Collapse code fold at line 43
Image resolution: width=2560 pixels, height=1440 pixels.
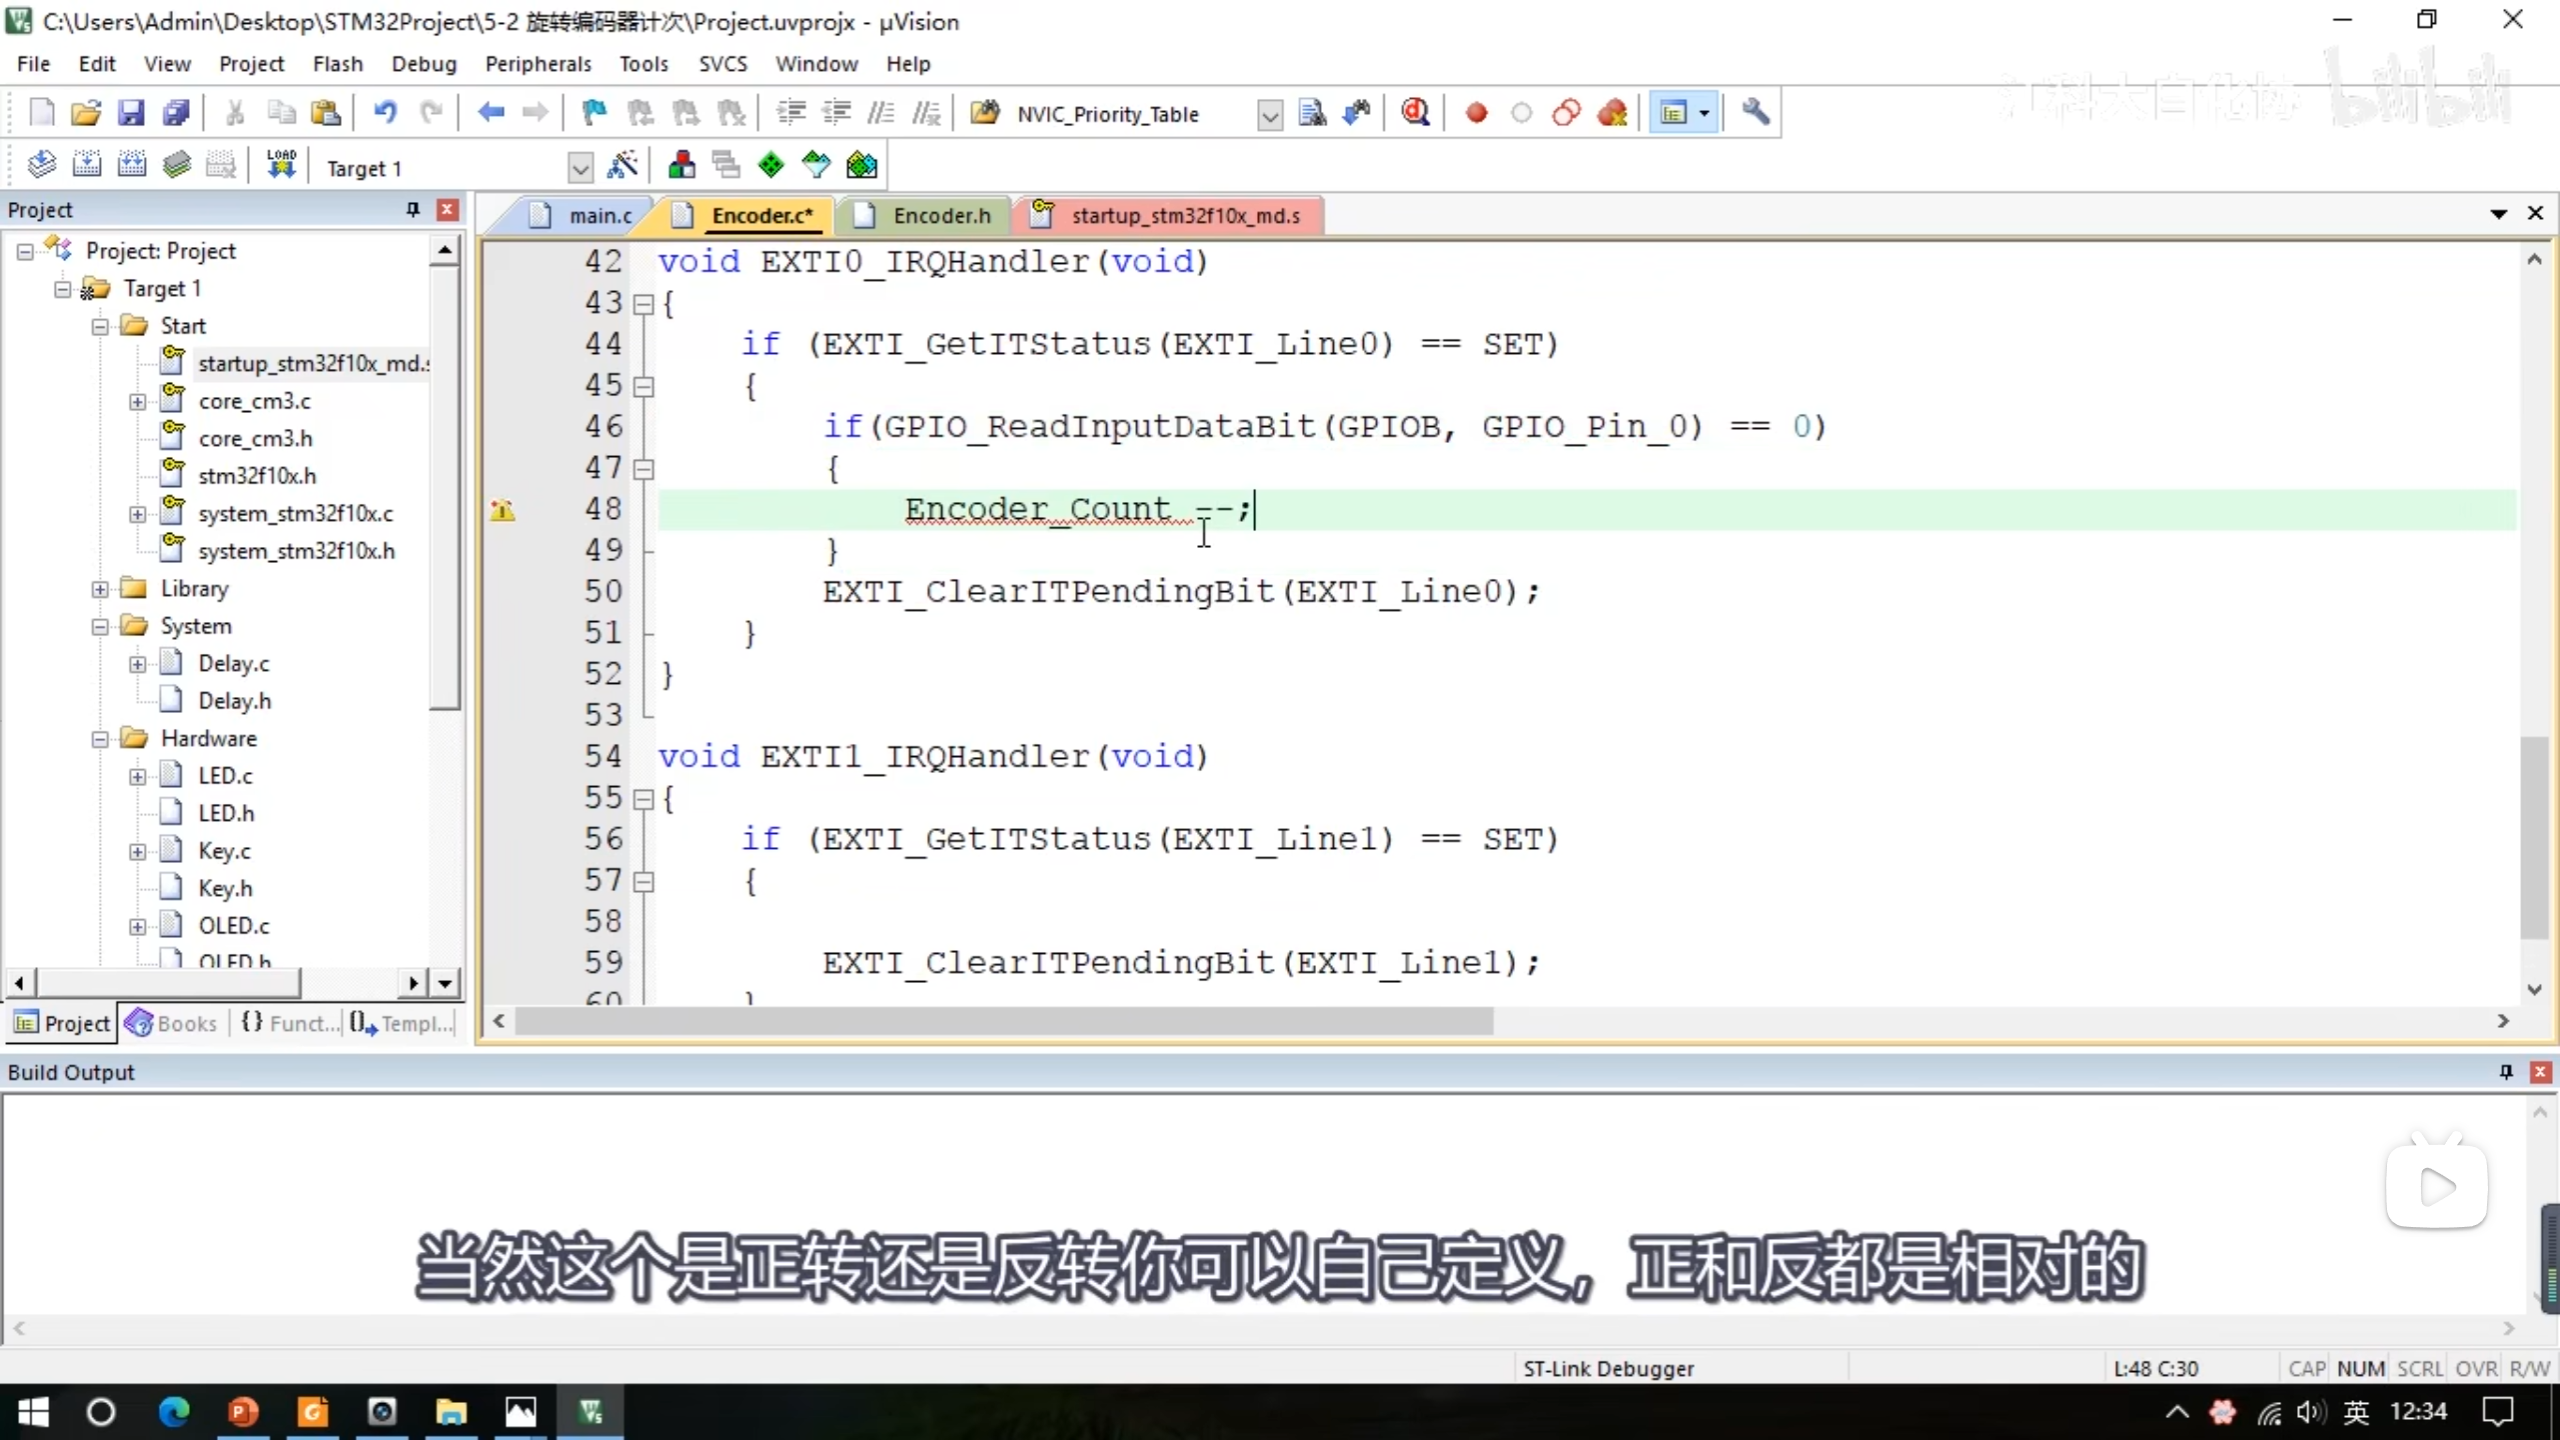645,303
